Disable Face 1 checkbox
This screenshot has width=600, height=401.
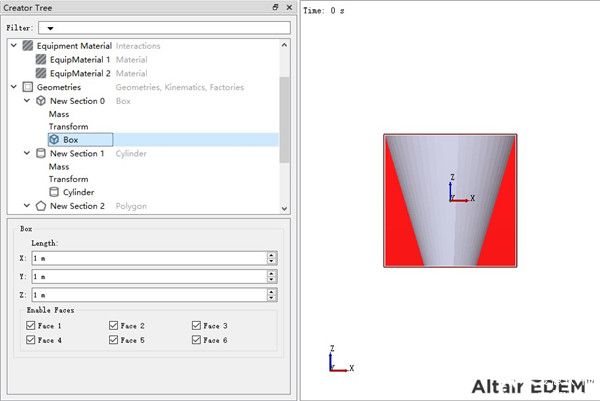click(32, 326)
